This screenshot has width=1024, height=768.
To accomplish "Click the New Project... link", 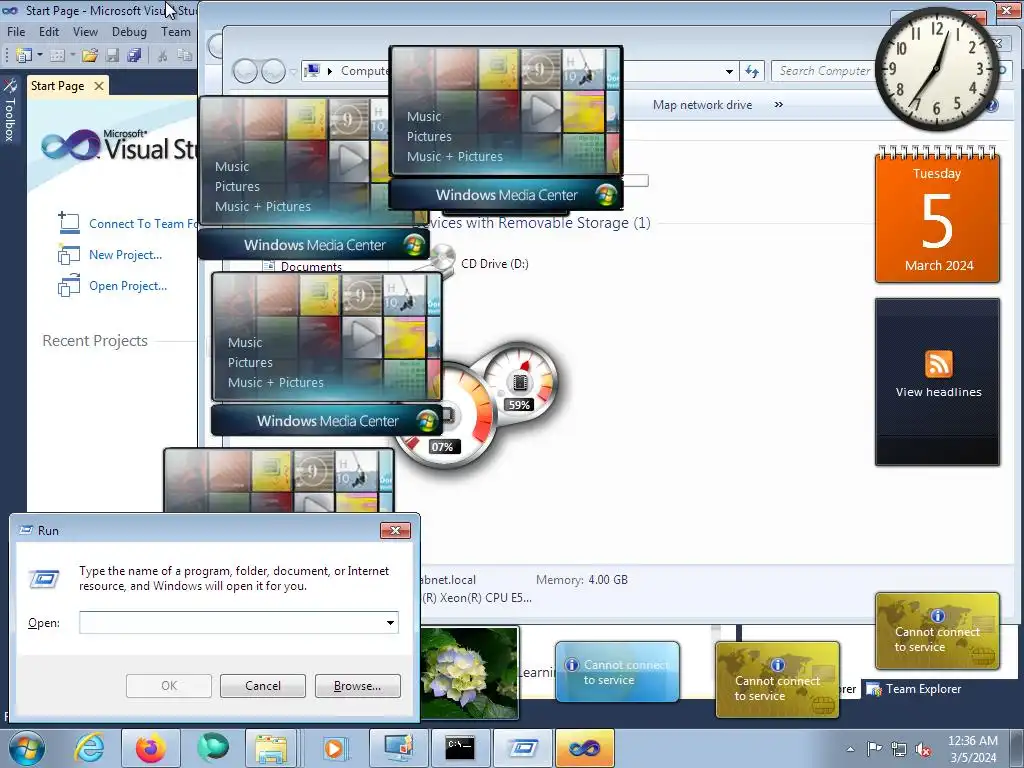I will [x=125, y=255].
